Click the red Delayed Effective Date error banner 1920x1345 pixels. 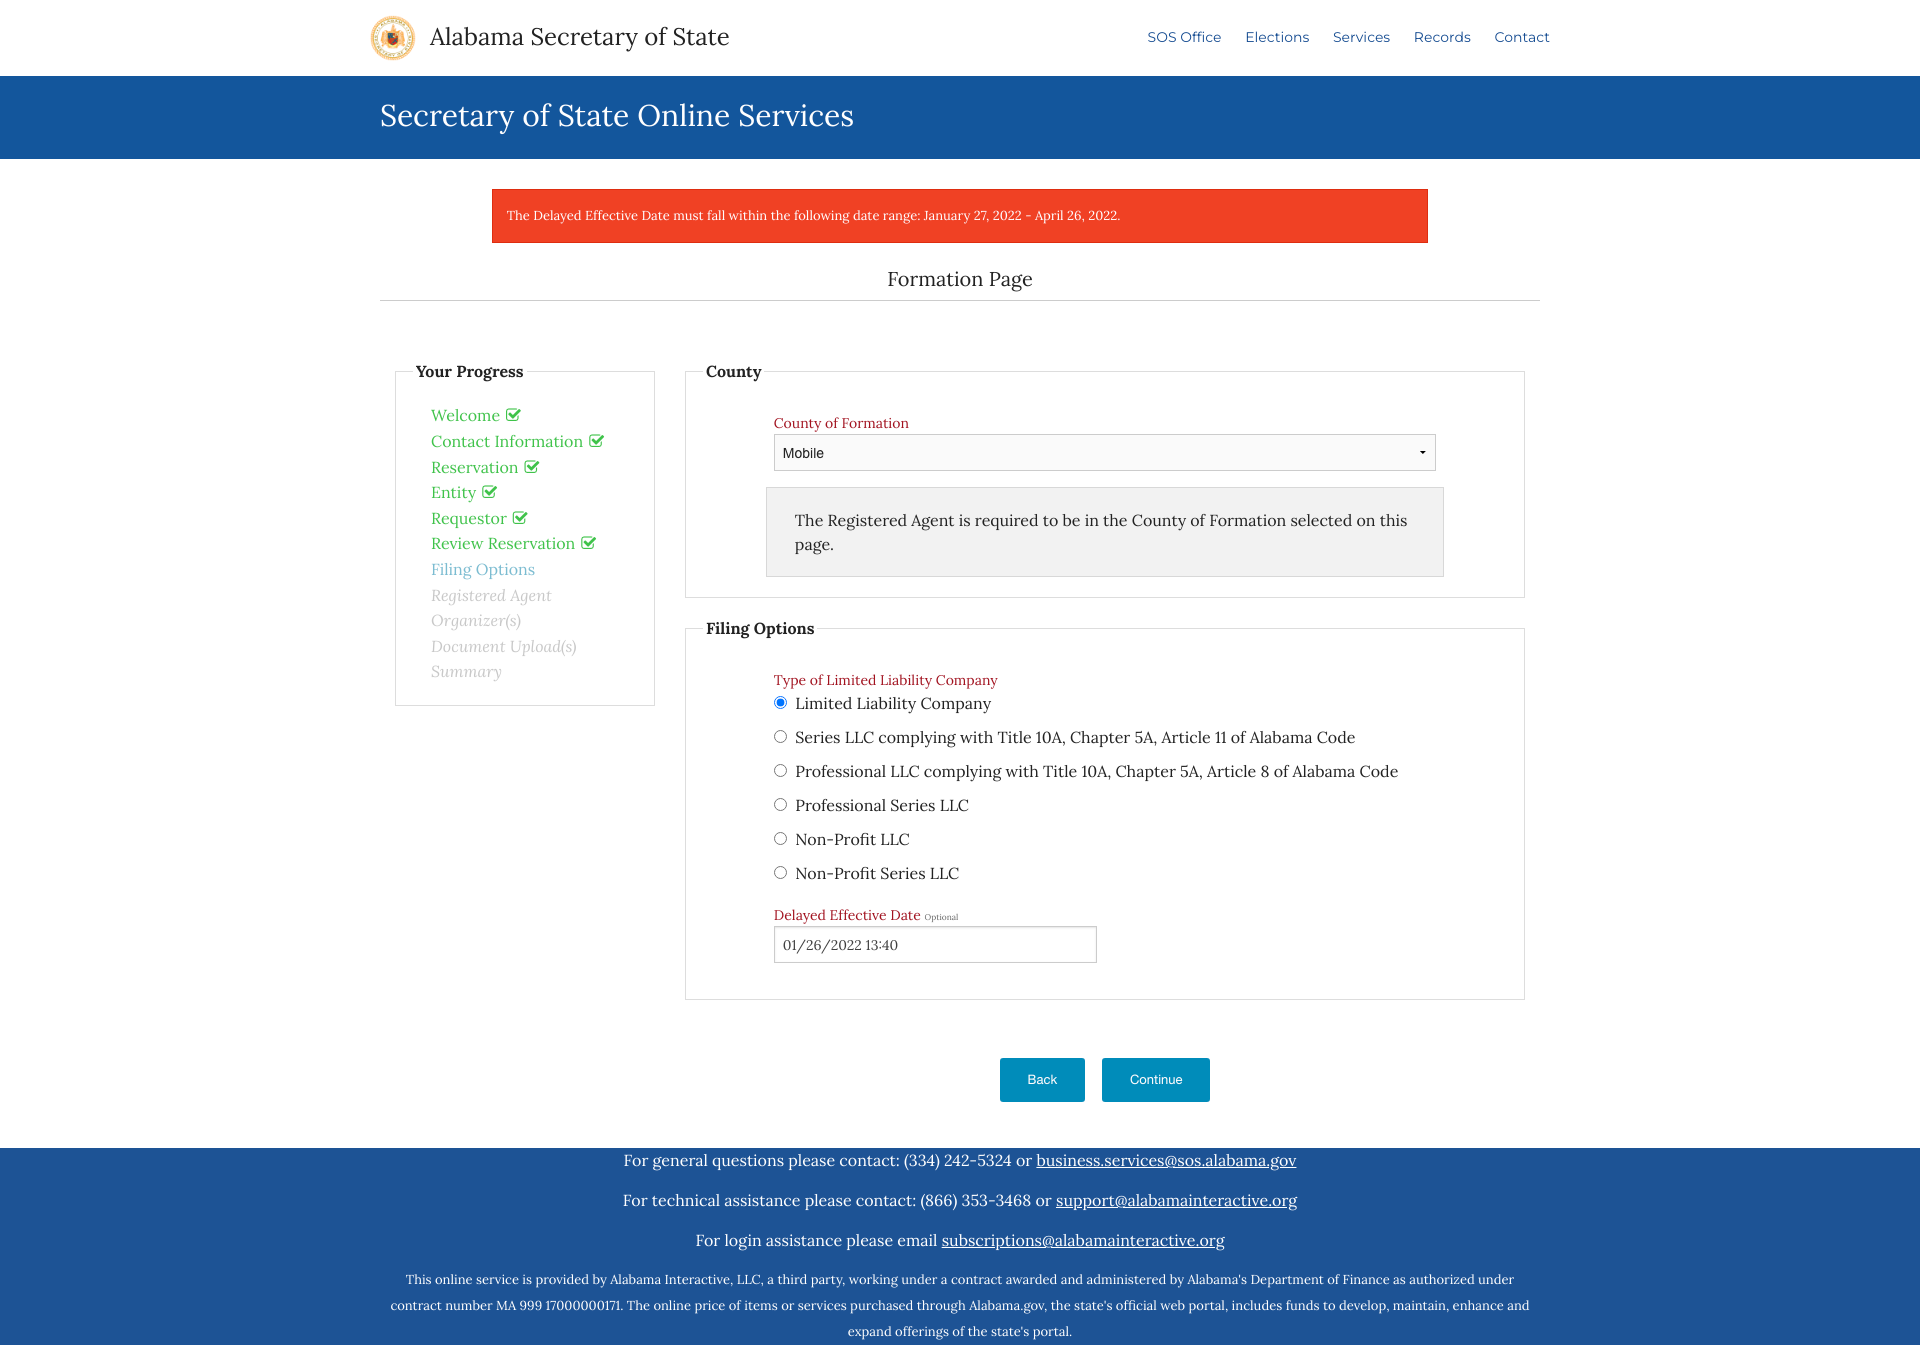tap(960, 216)
